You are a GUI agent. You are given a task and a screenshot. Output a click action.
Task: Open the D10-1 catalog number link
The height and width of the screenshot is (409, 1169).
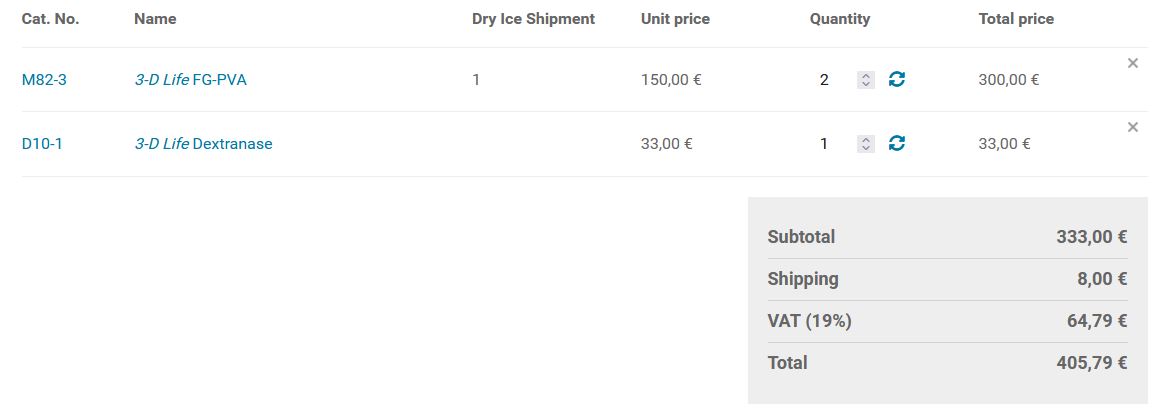click(42, 144)
